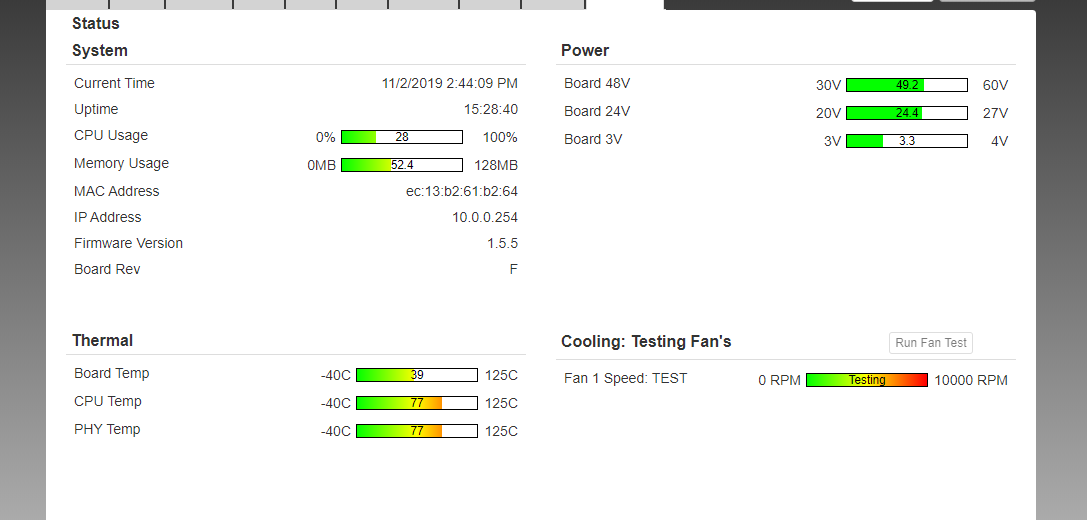Click the System section heading

pyautogui.click(x=100, y=51)
